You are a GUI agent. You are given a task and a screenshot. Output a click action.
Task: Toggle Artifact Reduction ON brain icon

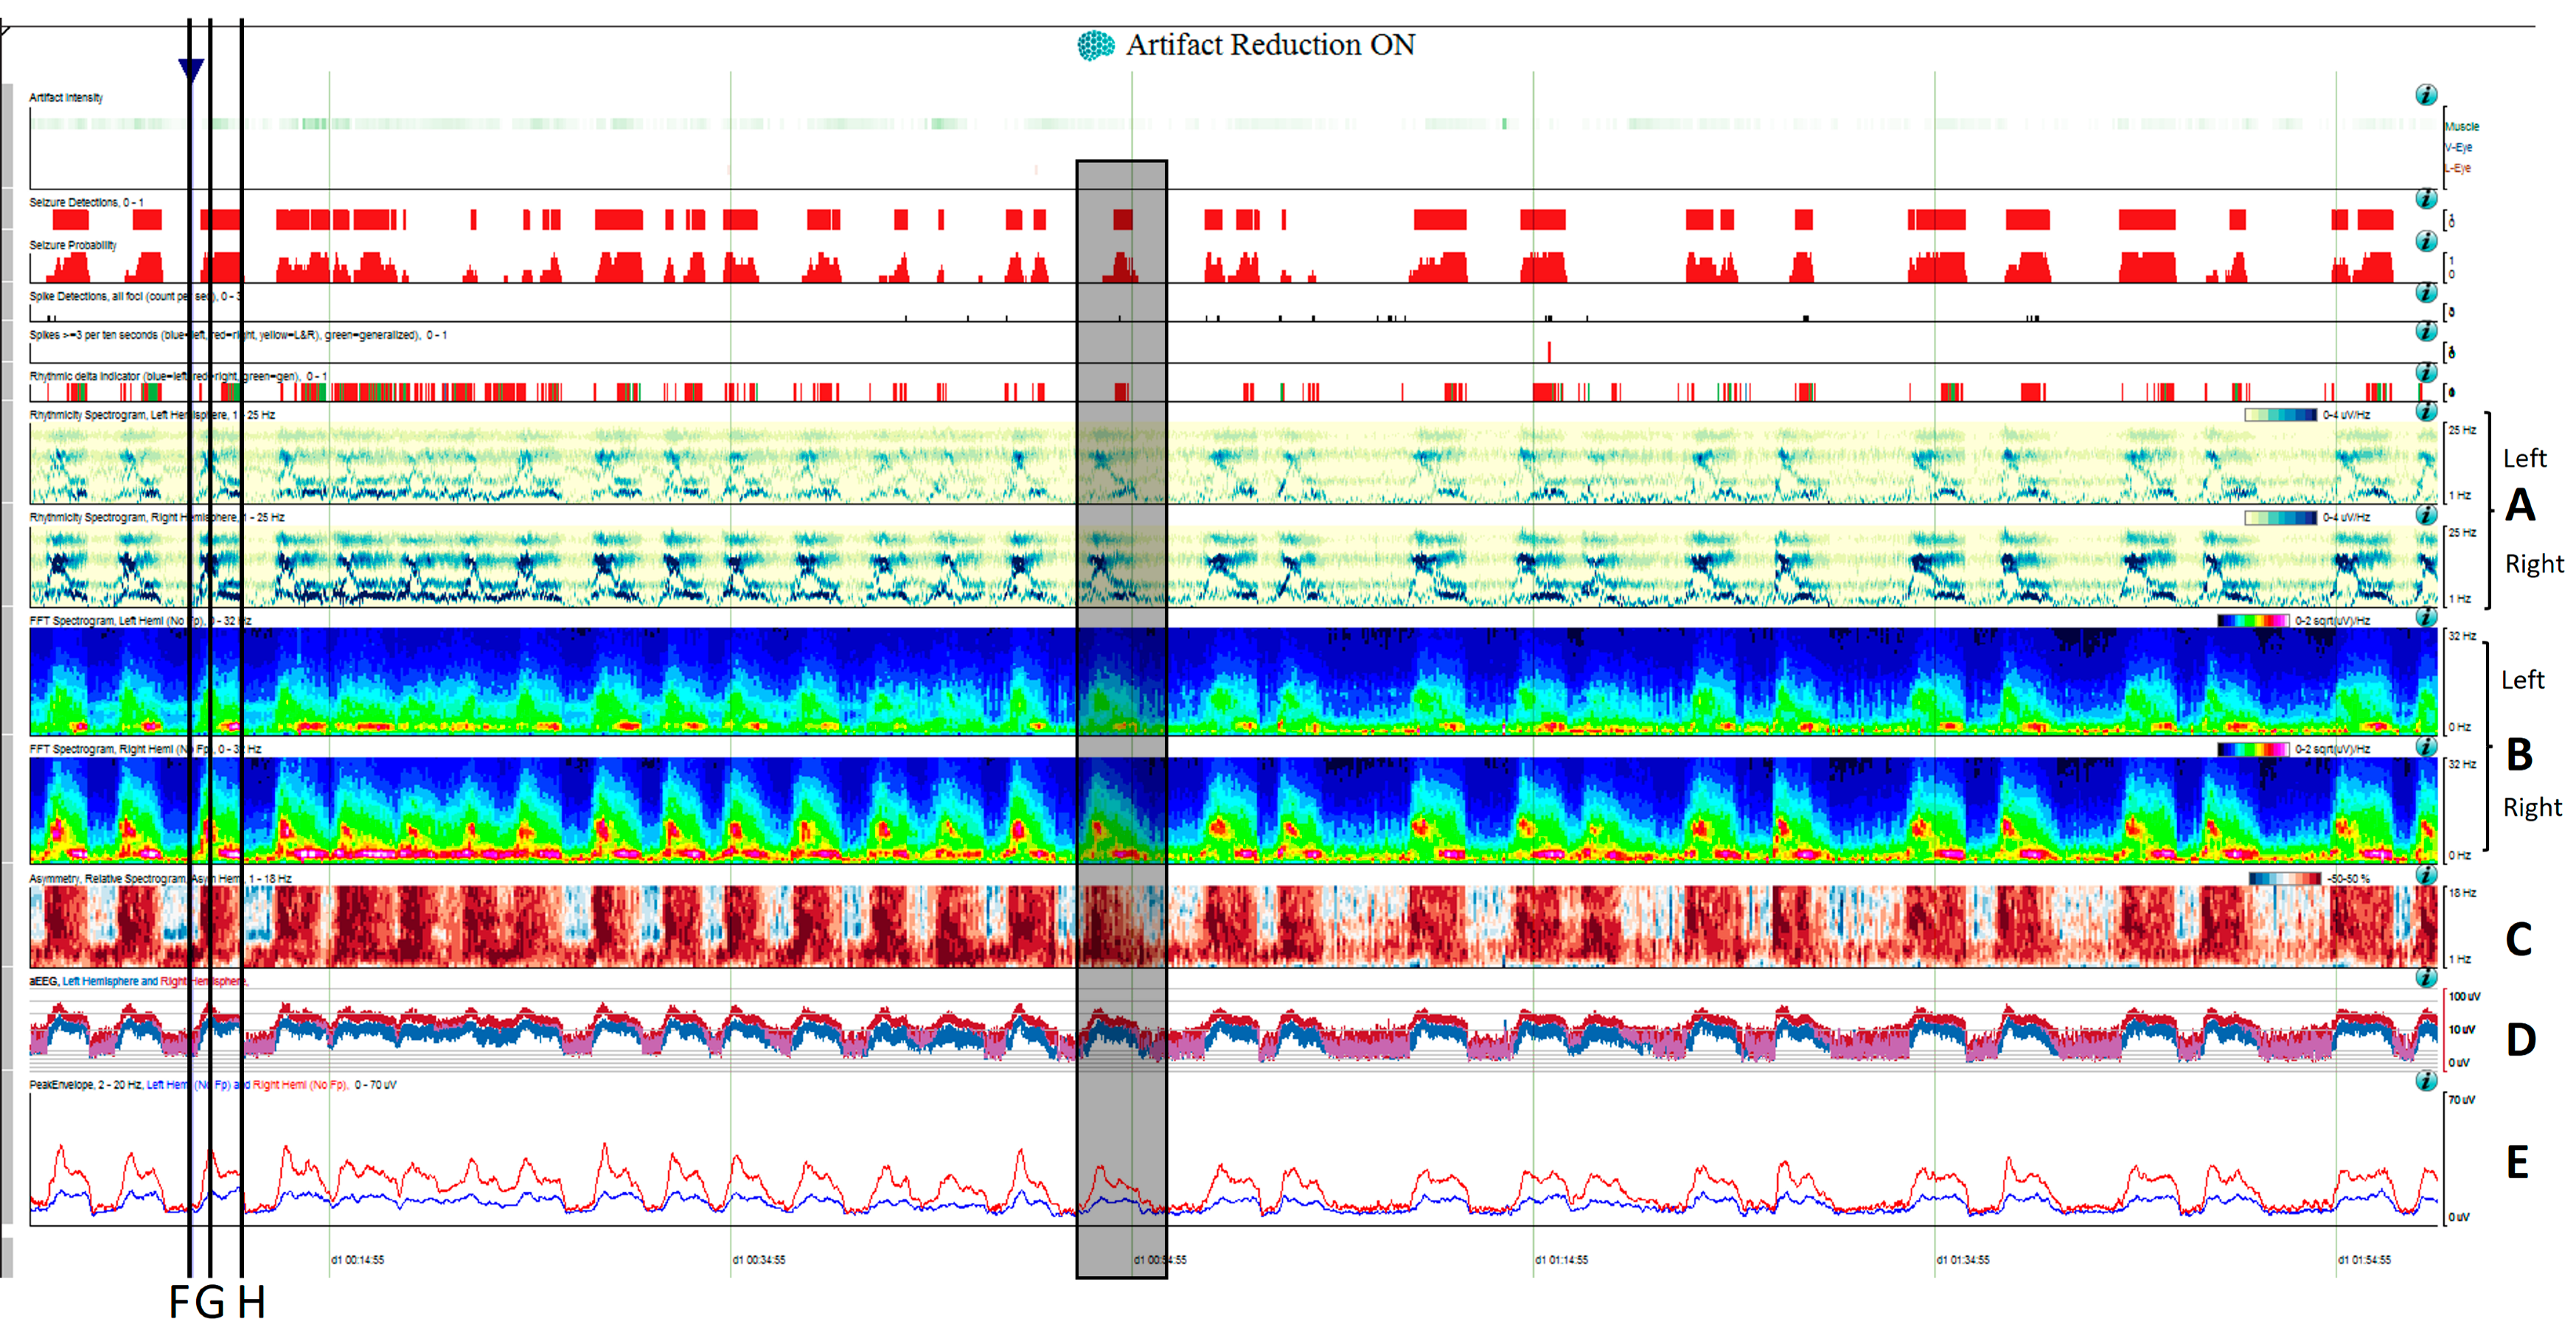(x=1096, y=45)
